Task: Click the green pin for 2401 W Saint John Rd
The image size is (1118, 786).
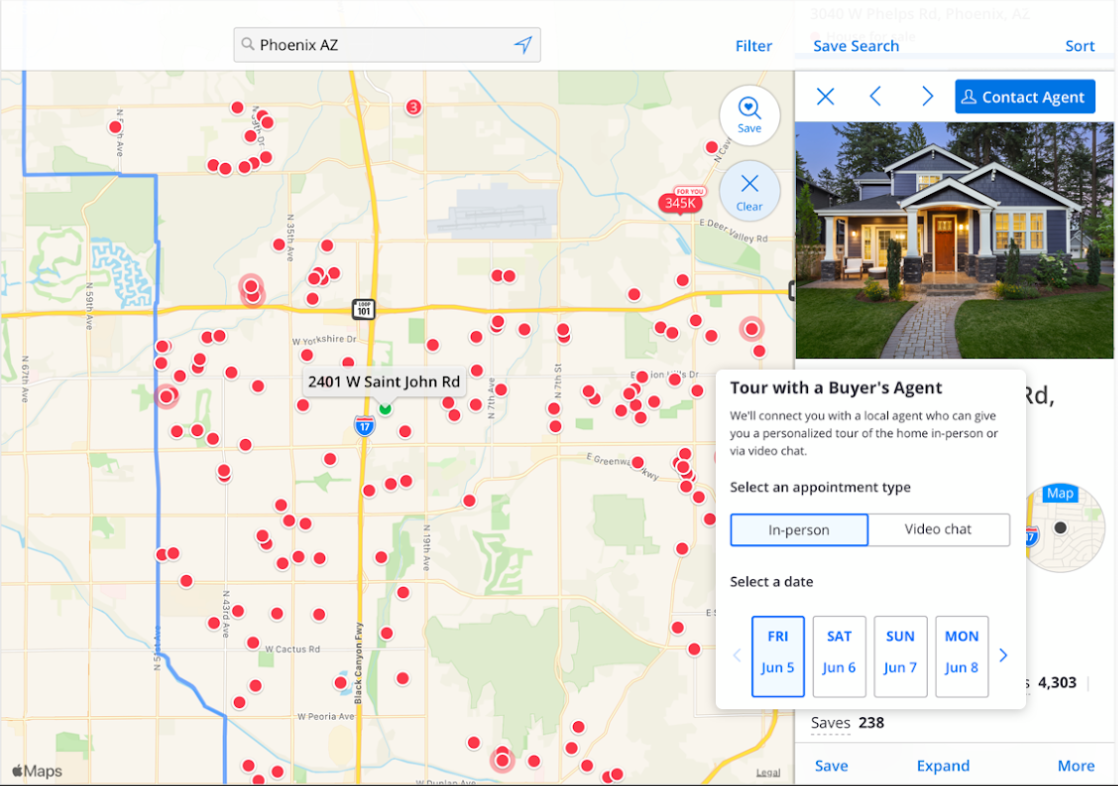Action: pos(385,409)
